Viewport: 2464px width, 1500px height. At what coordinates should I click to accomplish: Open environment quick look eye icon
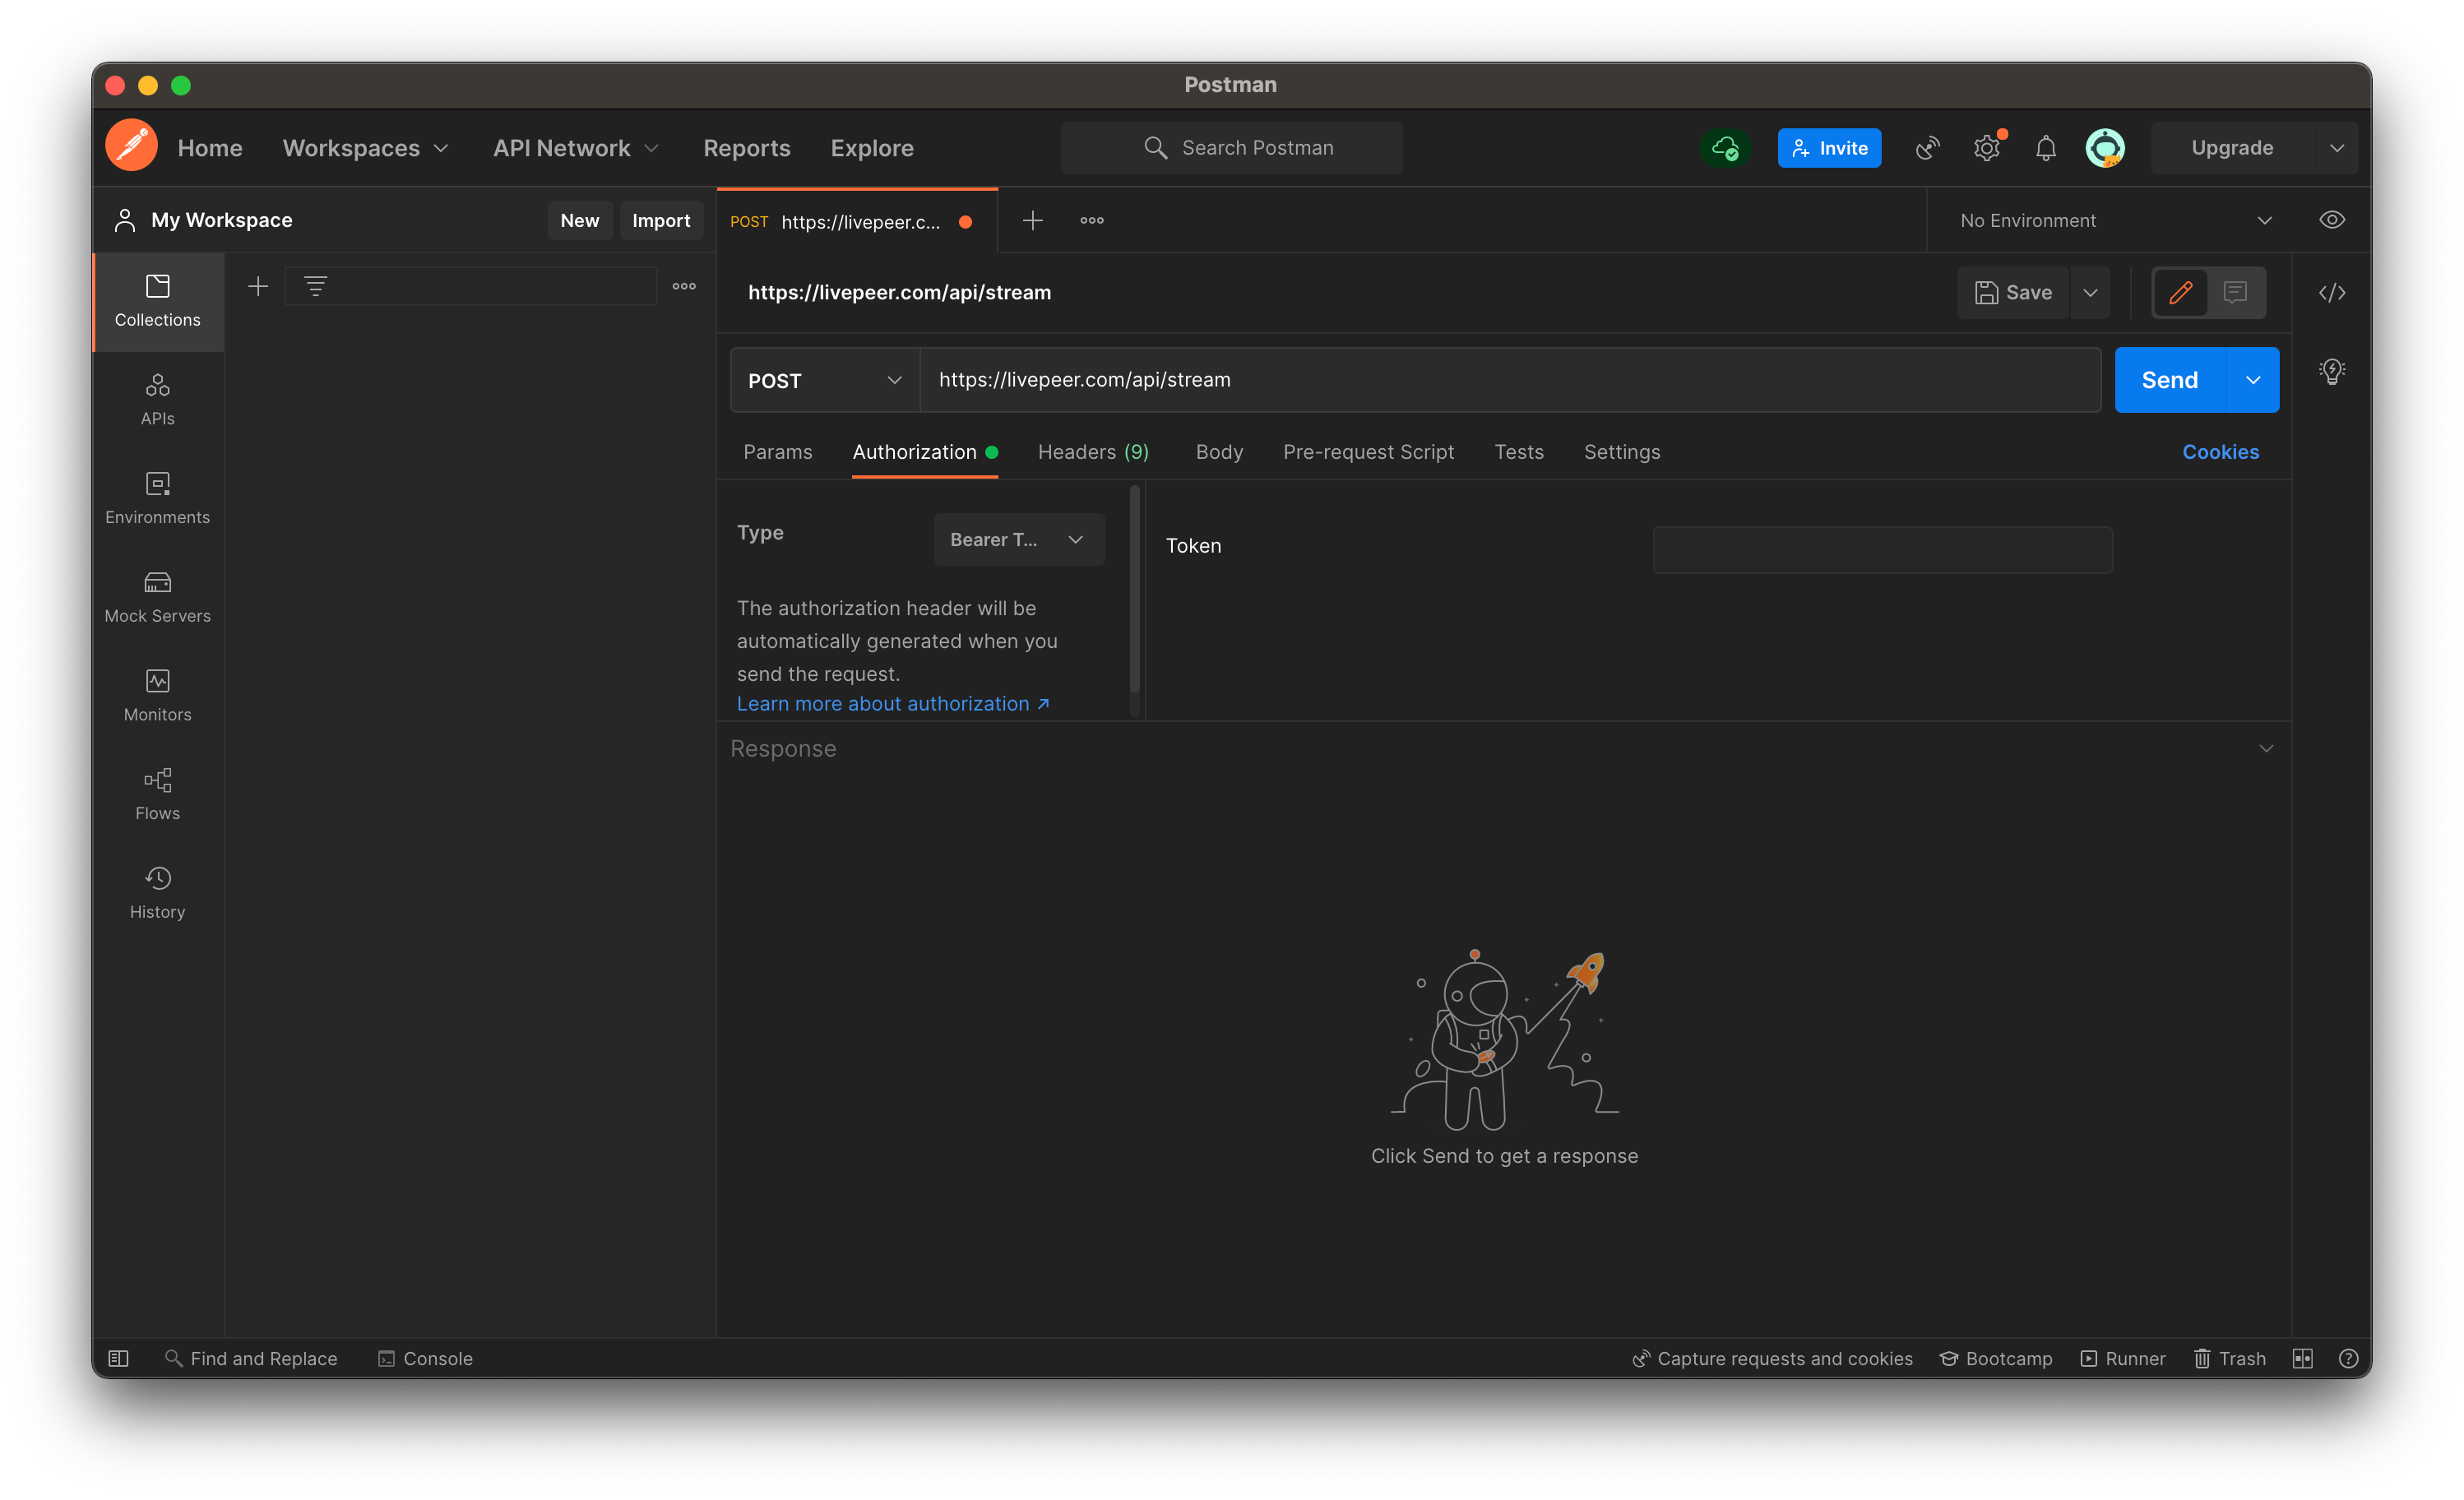[x=2331, y=220]
